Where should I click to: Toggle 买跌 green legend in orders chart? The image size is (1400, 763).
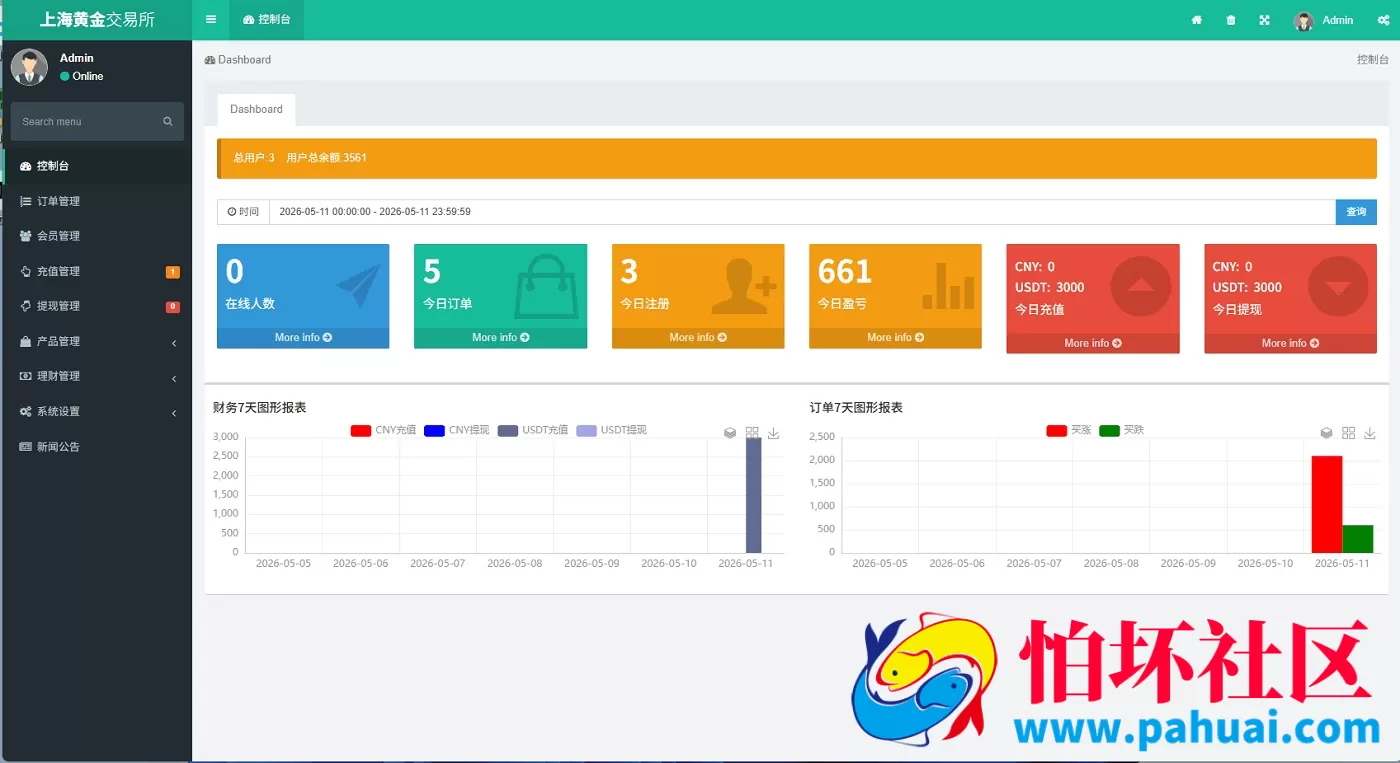click(1110, 431)
